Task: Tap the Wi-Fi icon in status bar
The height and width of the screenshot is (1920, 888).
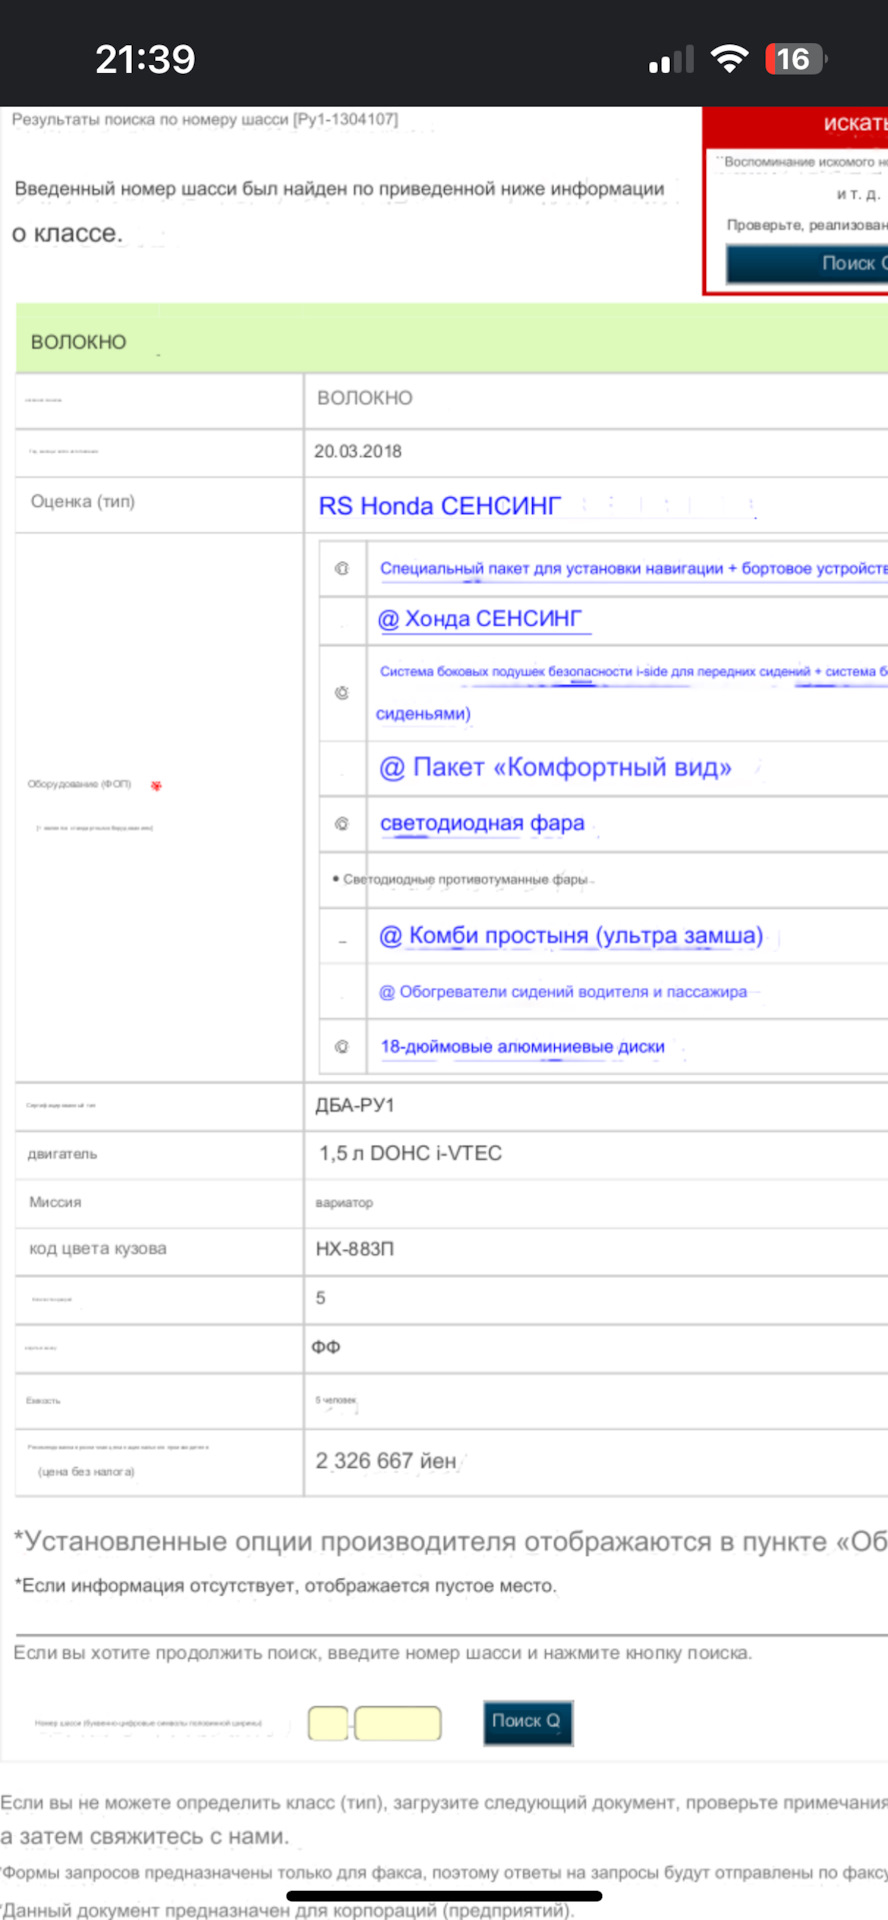Action: (x=730, y=59)
